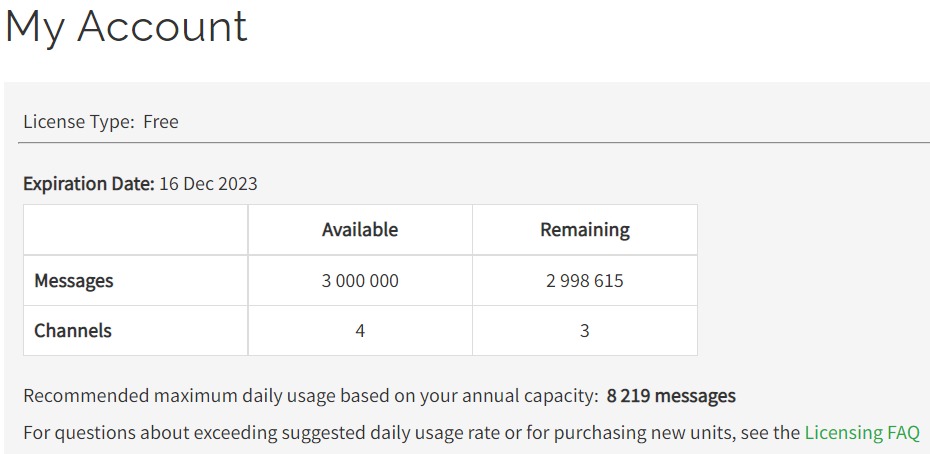930x454 pixels.
Task: Open the Licensing FAQ link
Action: tap(861, 433)
